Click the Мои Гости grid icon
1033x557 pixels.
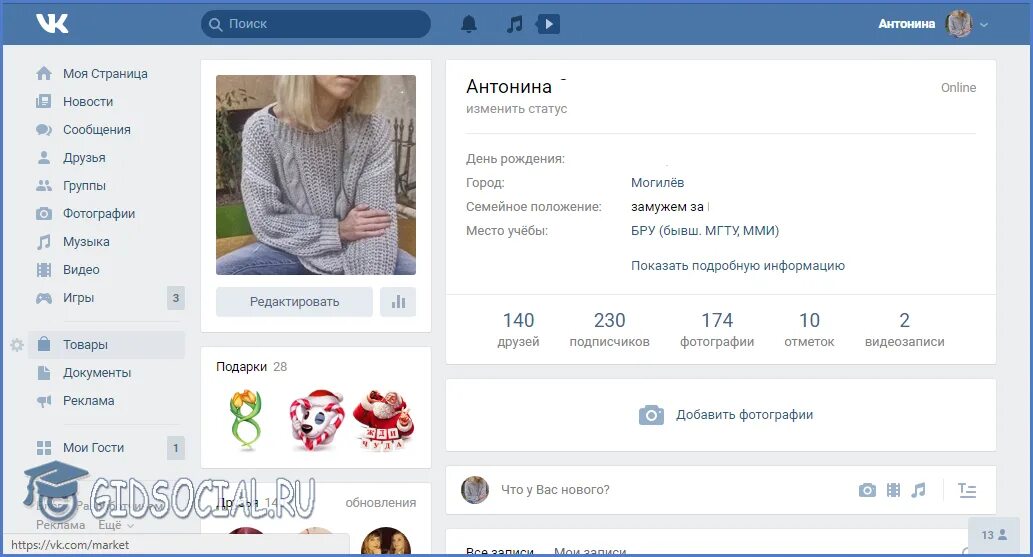click(x=43, y=448)
